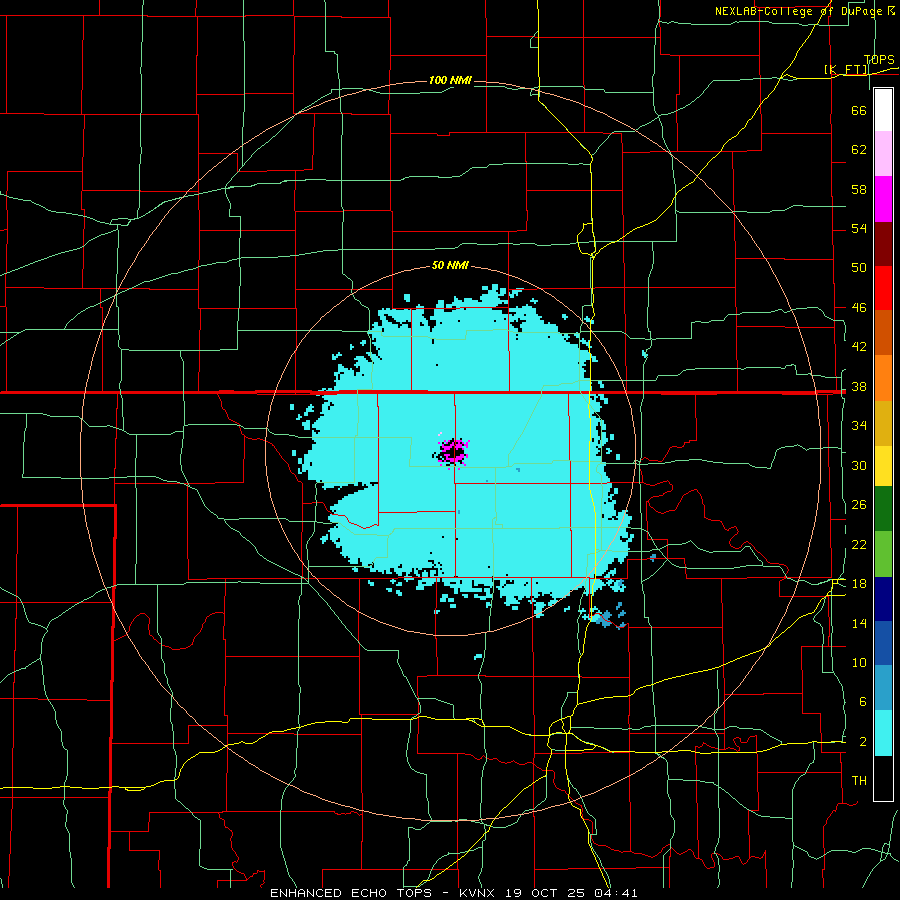Viewport: 900px width, 900px height.
Task: Click the "KVNX" radar site identifier
Action: 479,893
